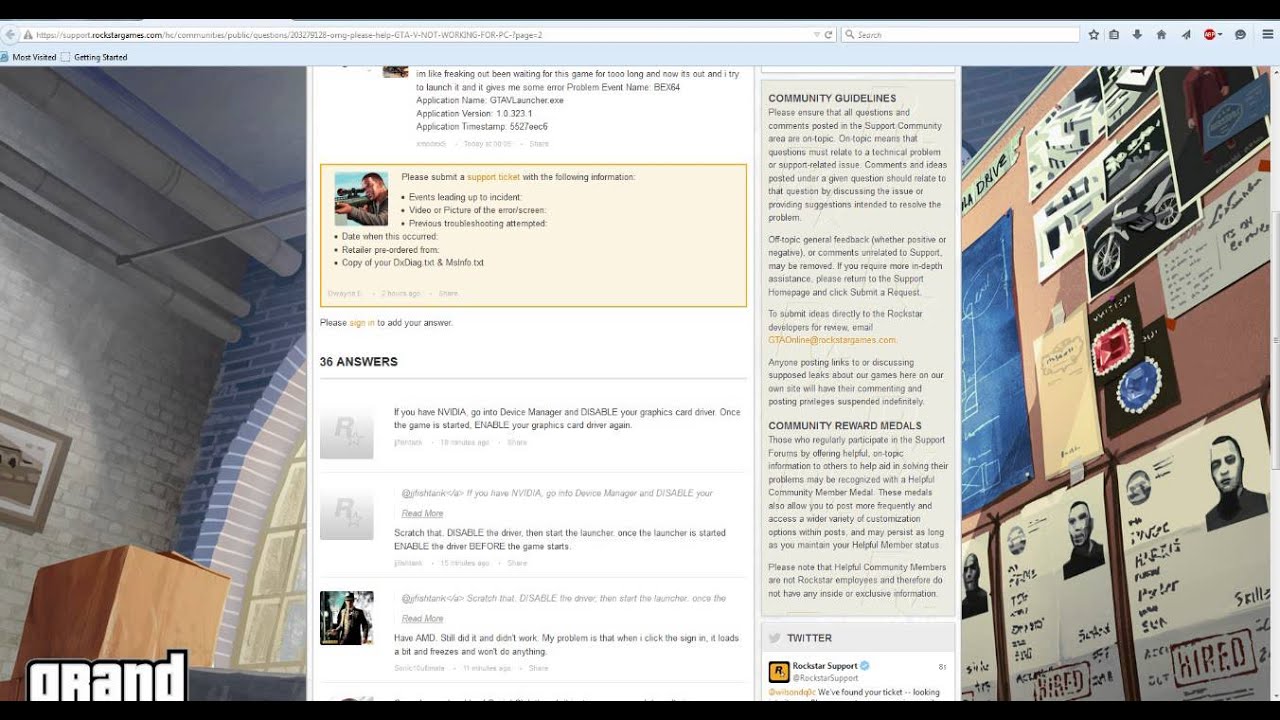The image size is (1280, 720).
Task: Click the @RockstarSupport handle
Action: pyautogui.click(x=825, y=678)
